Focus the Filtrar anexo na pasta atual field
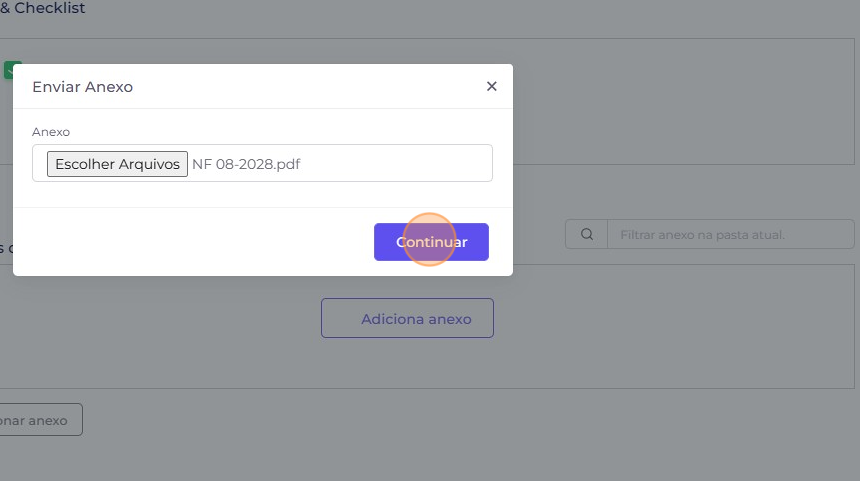This screenshot has height=481, width=860. pos(731,234)
